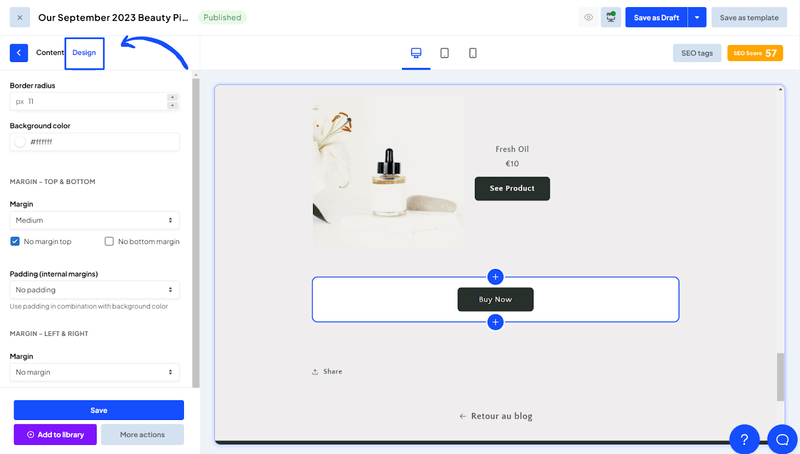Switch to mobile preview icon
The image size is (800, 454).
pos(473,53)
